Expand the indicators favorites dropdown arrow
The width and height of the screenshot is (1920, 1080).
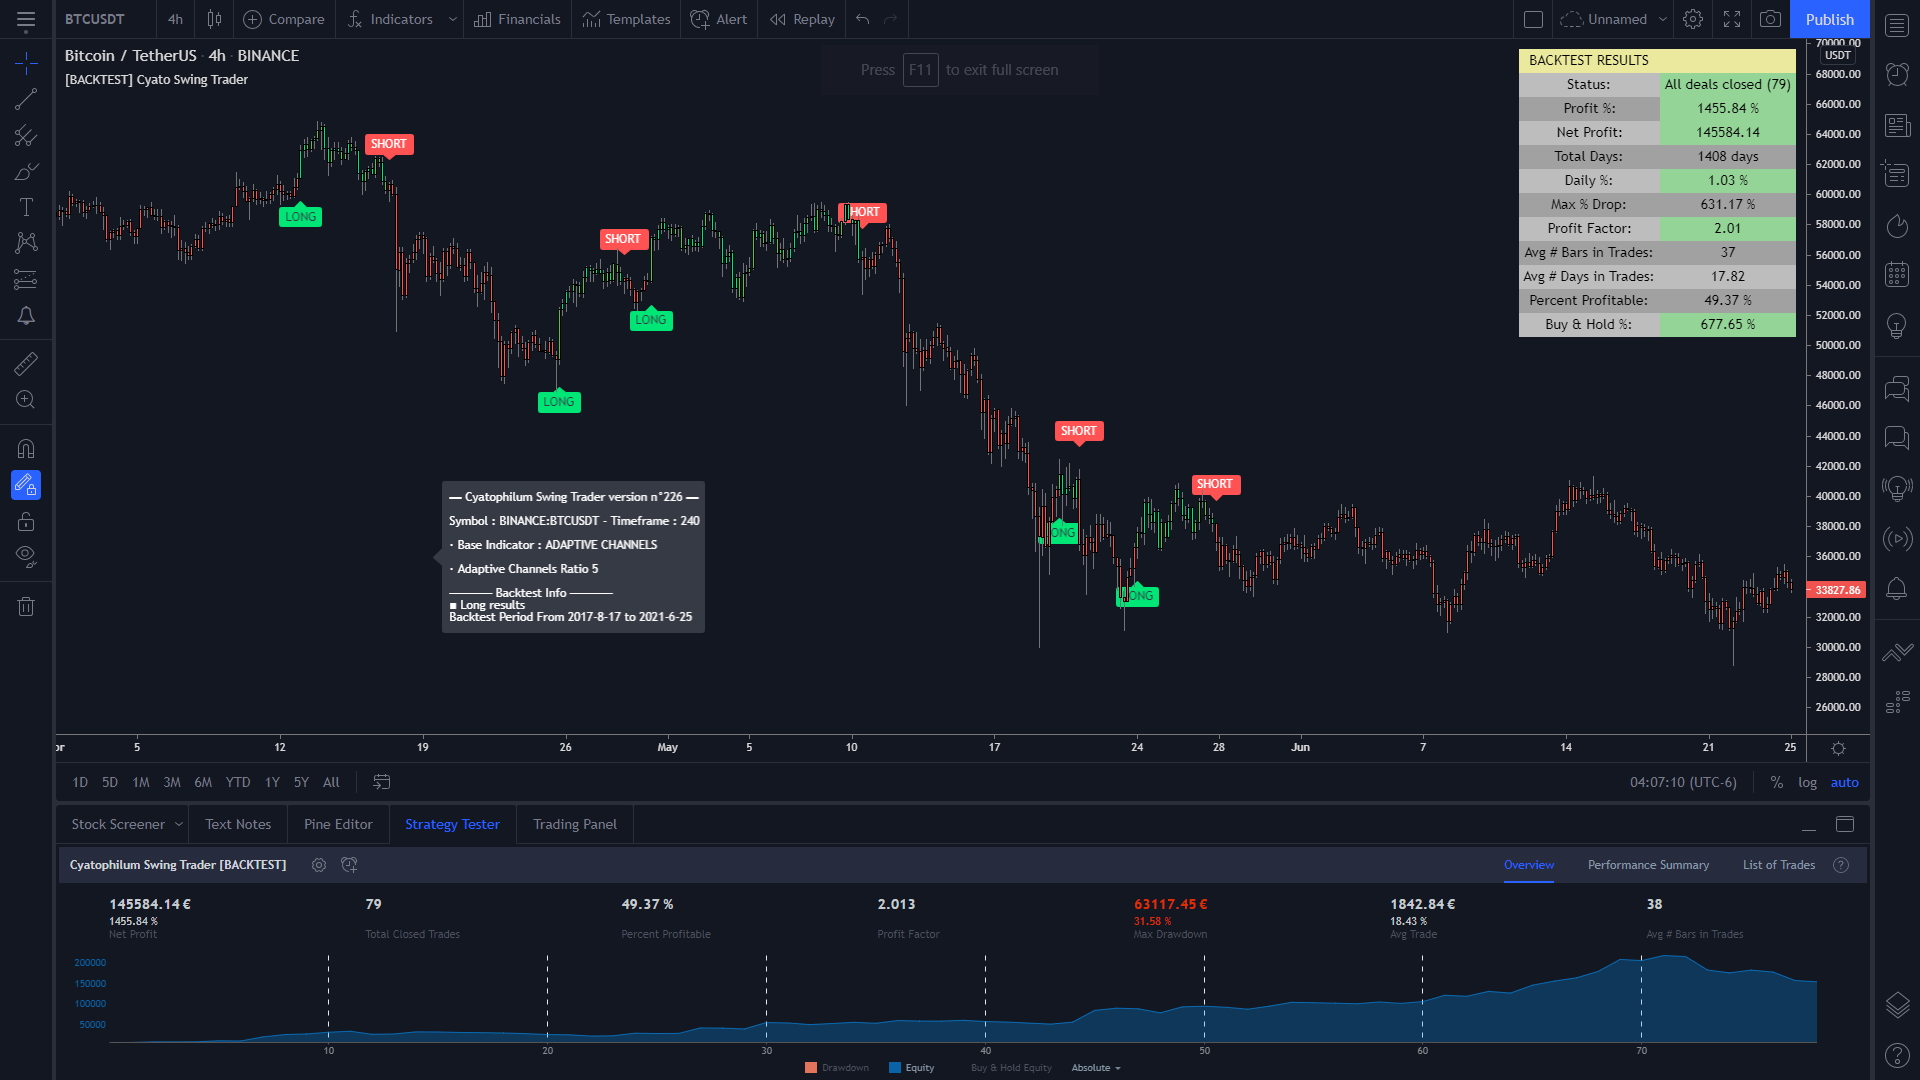point(452,19)
